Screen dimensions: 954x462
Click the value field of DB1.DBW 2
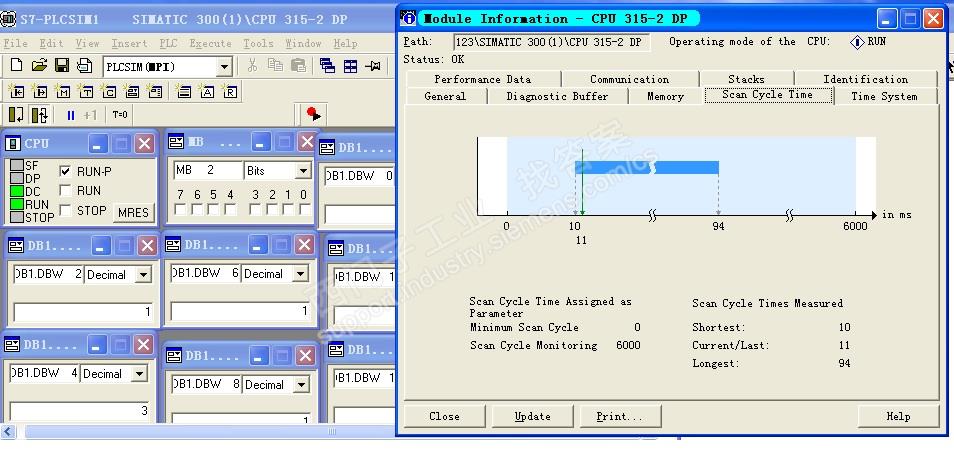(x=82, y=312)
